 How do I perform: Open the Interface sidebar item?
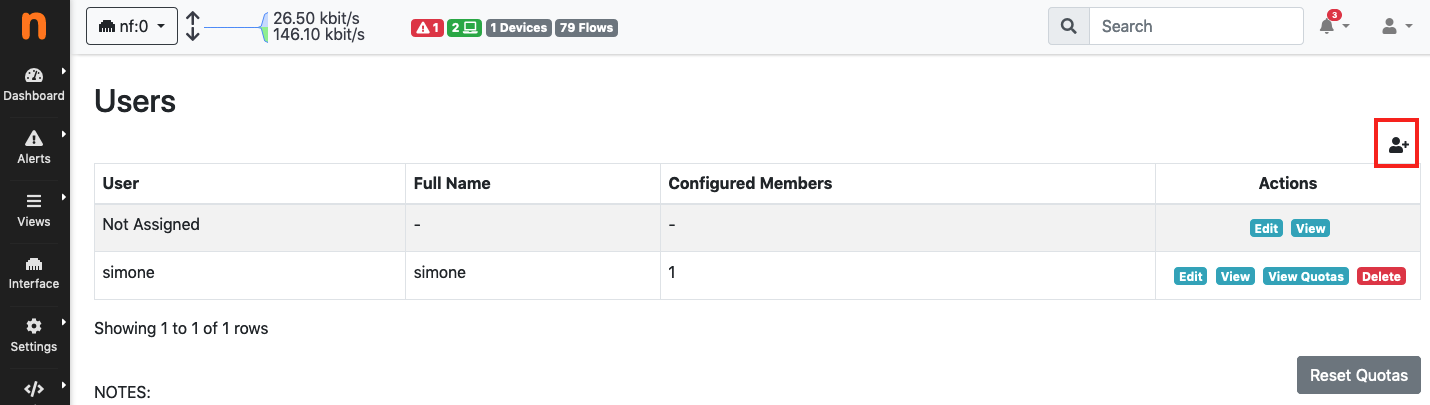click(x=34, y=272)
